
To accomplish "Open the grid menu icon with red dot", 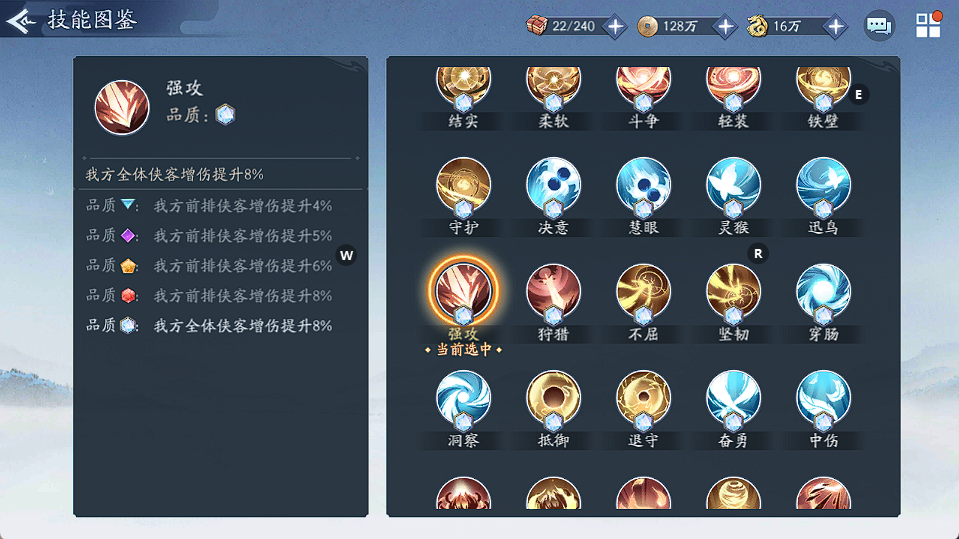I will tap(928, 25).
